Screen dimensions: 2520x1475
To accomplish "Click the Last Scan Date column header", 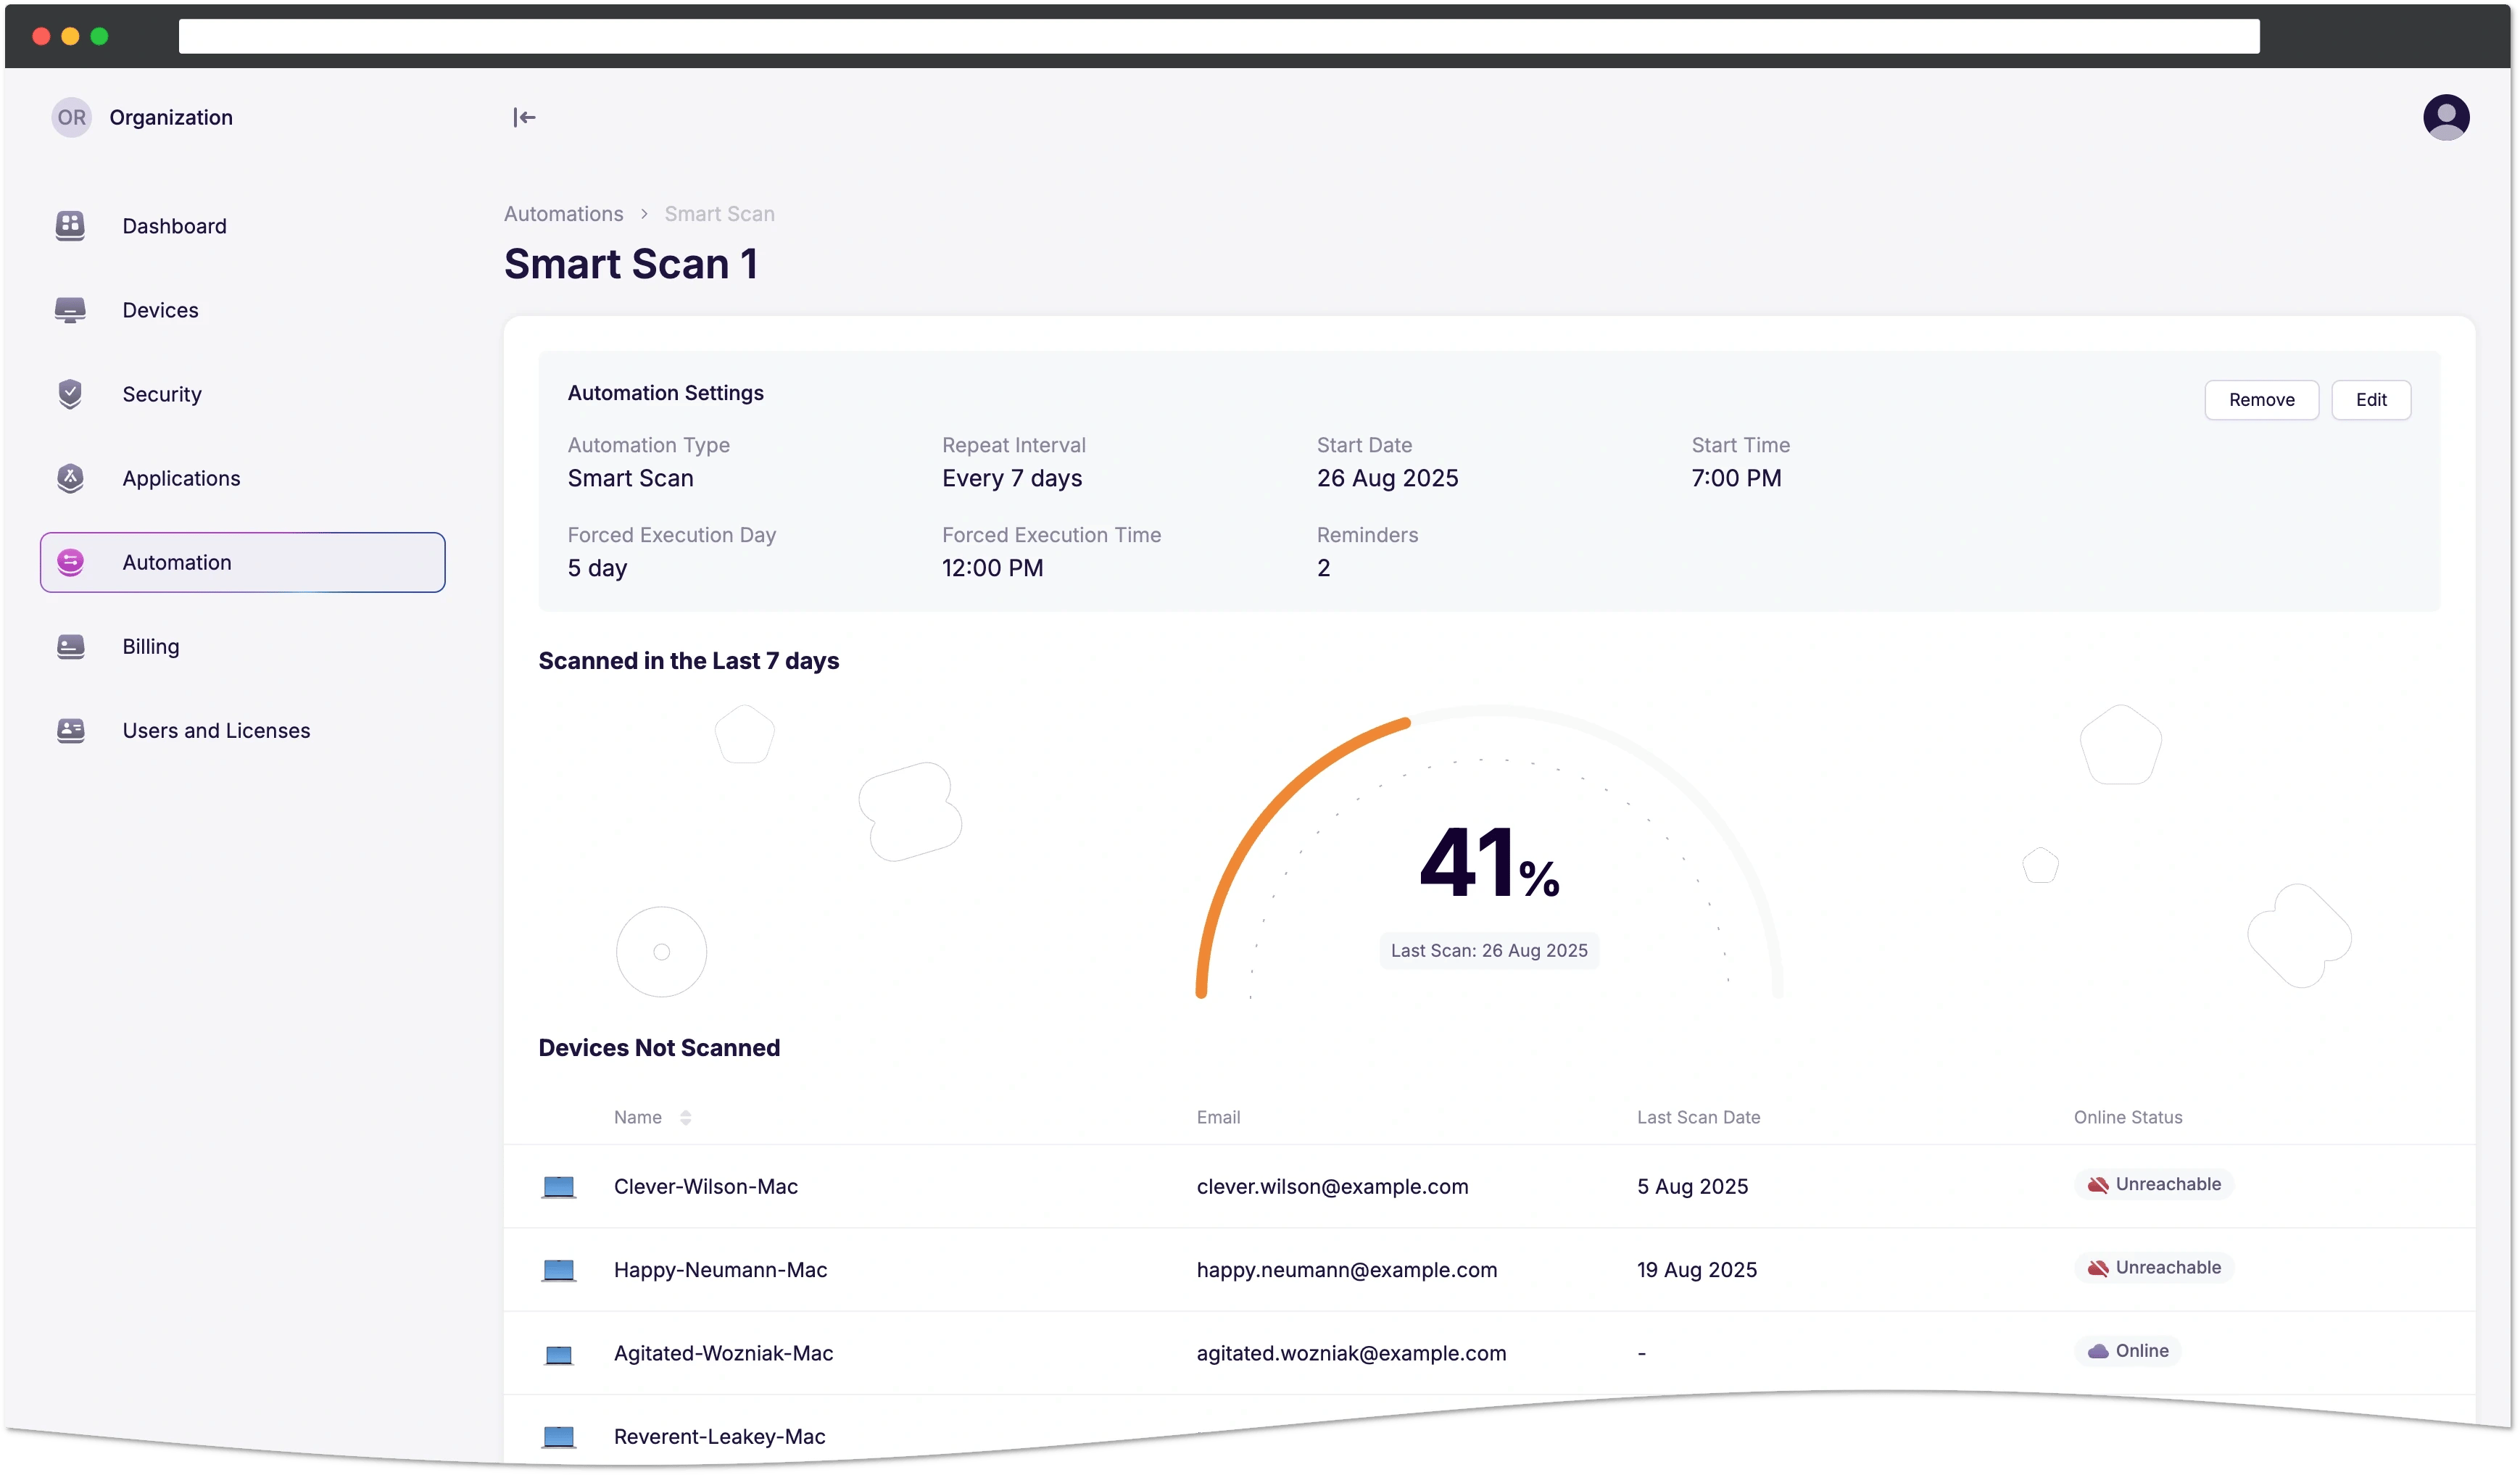I will point(1698,1118).
